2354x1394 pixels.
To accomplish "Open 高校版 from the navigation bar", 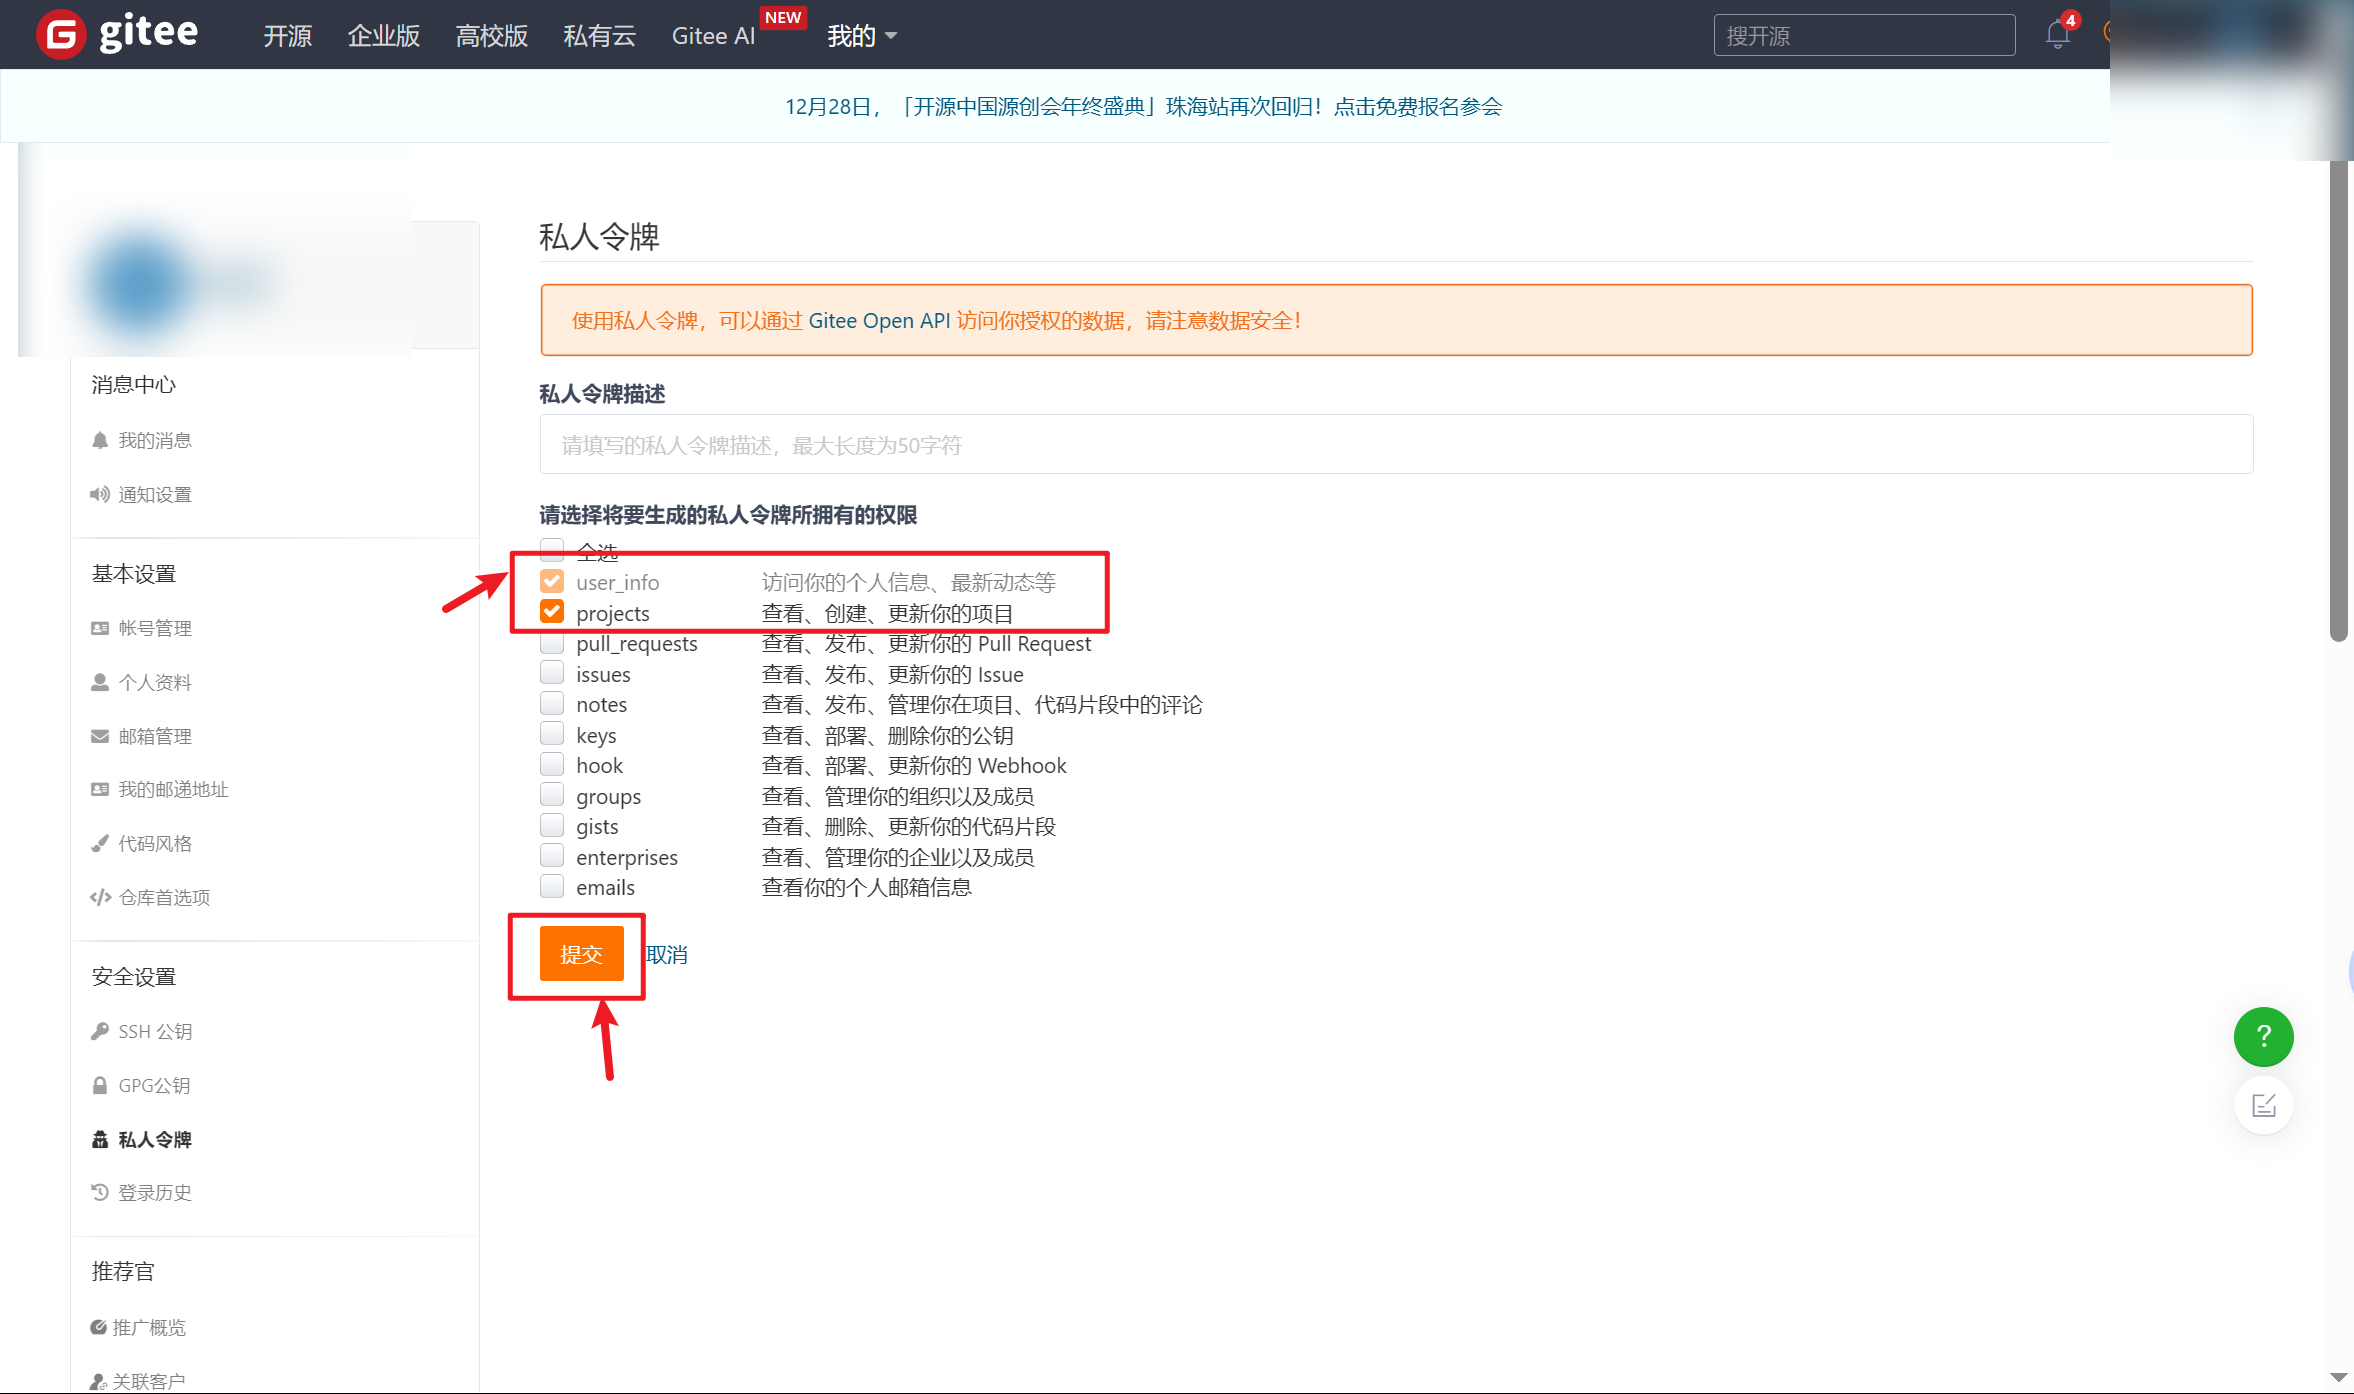I will point(491,35).
